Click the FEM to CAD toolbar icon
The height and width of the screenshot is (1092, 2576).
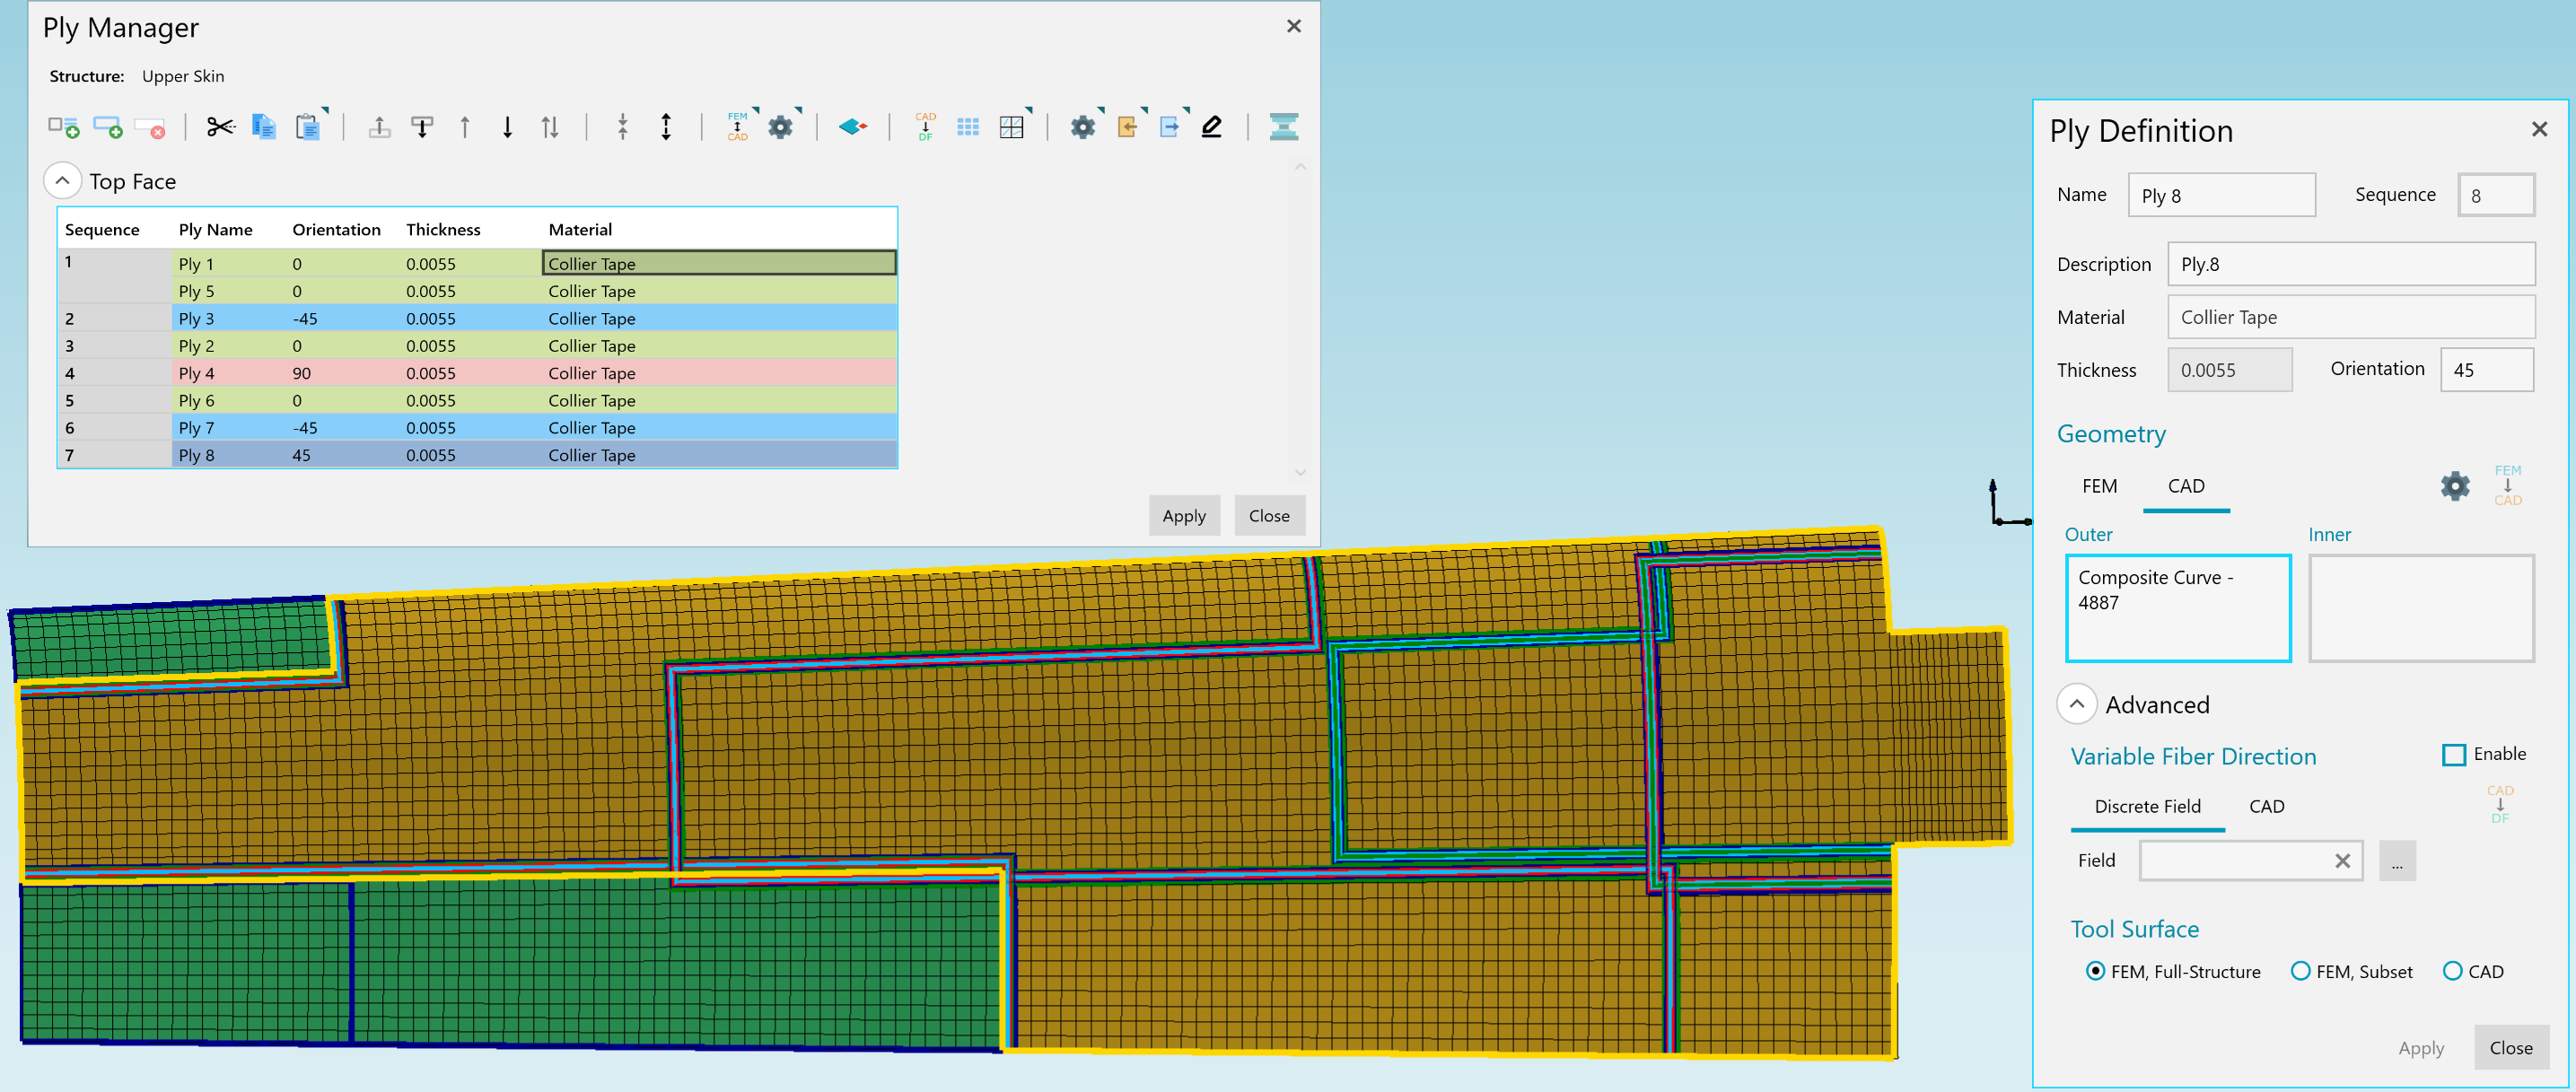tap(738, 126)
